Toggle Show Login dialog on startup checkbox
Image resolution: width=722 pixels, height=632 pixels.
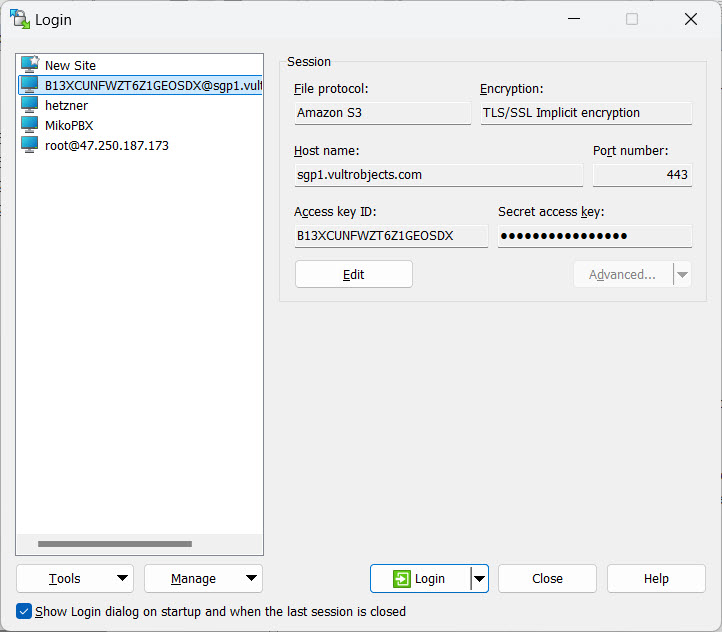tap(24, 611)
